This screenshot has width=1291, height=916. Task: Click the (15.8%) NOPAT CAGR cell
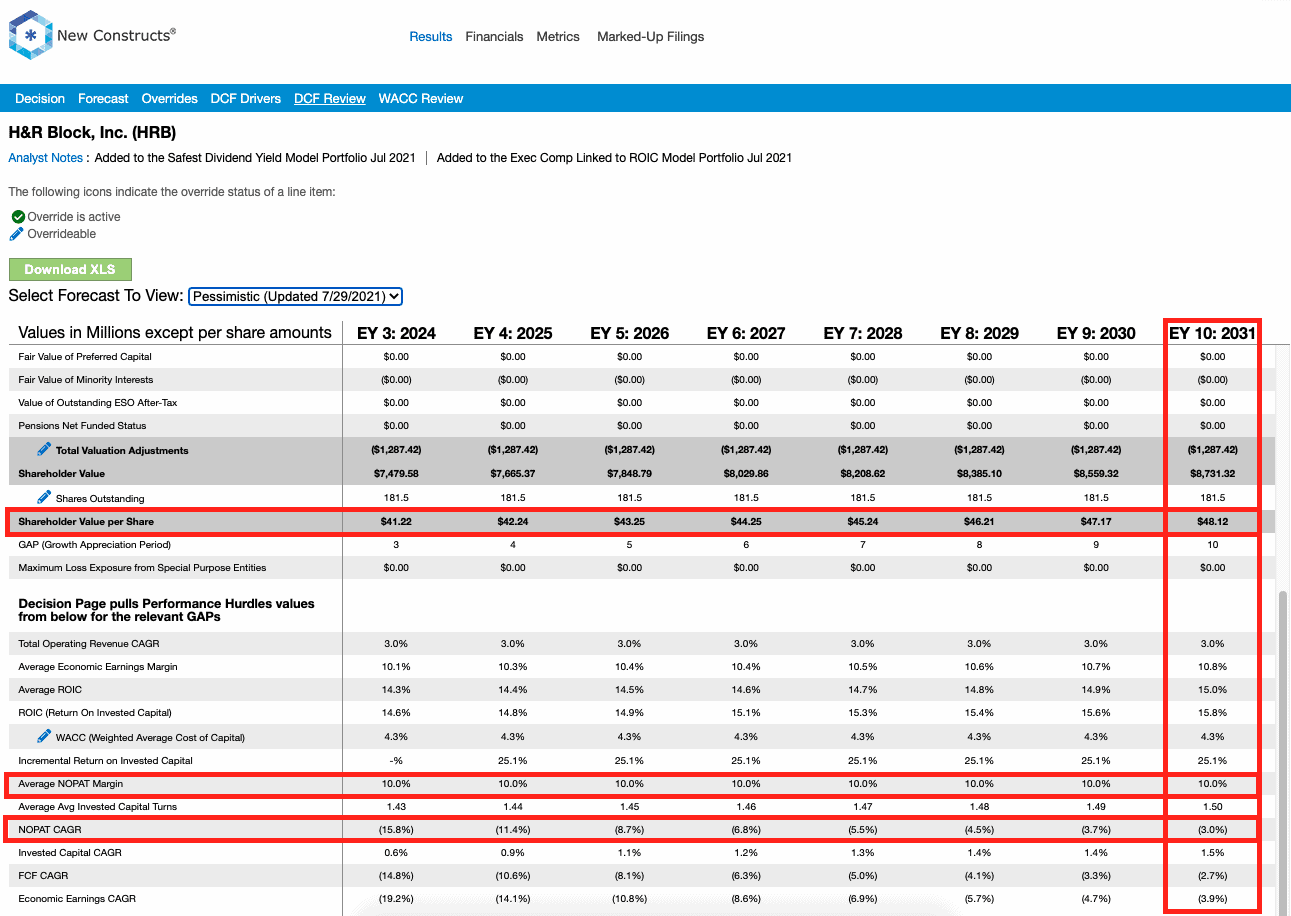(x=396, y=830)
